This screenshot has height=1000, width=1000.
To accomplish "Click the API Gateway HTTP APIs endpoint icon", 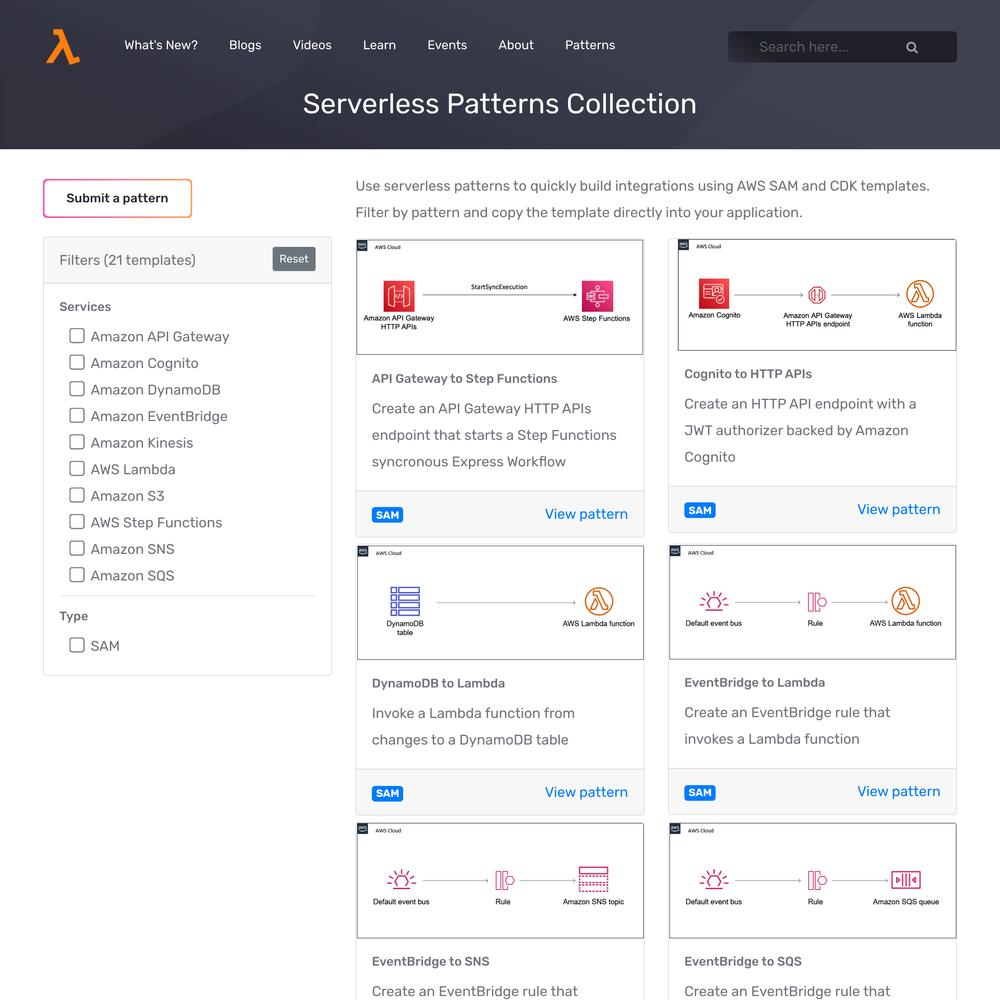I will coord(817,295).
